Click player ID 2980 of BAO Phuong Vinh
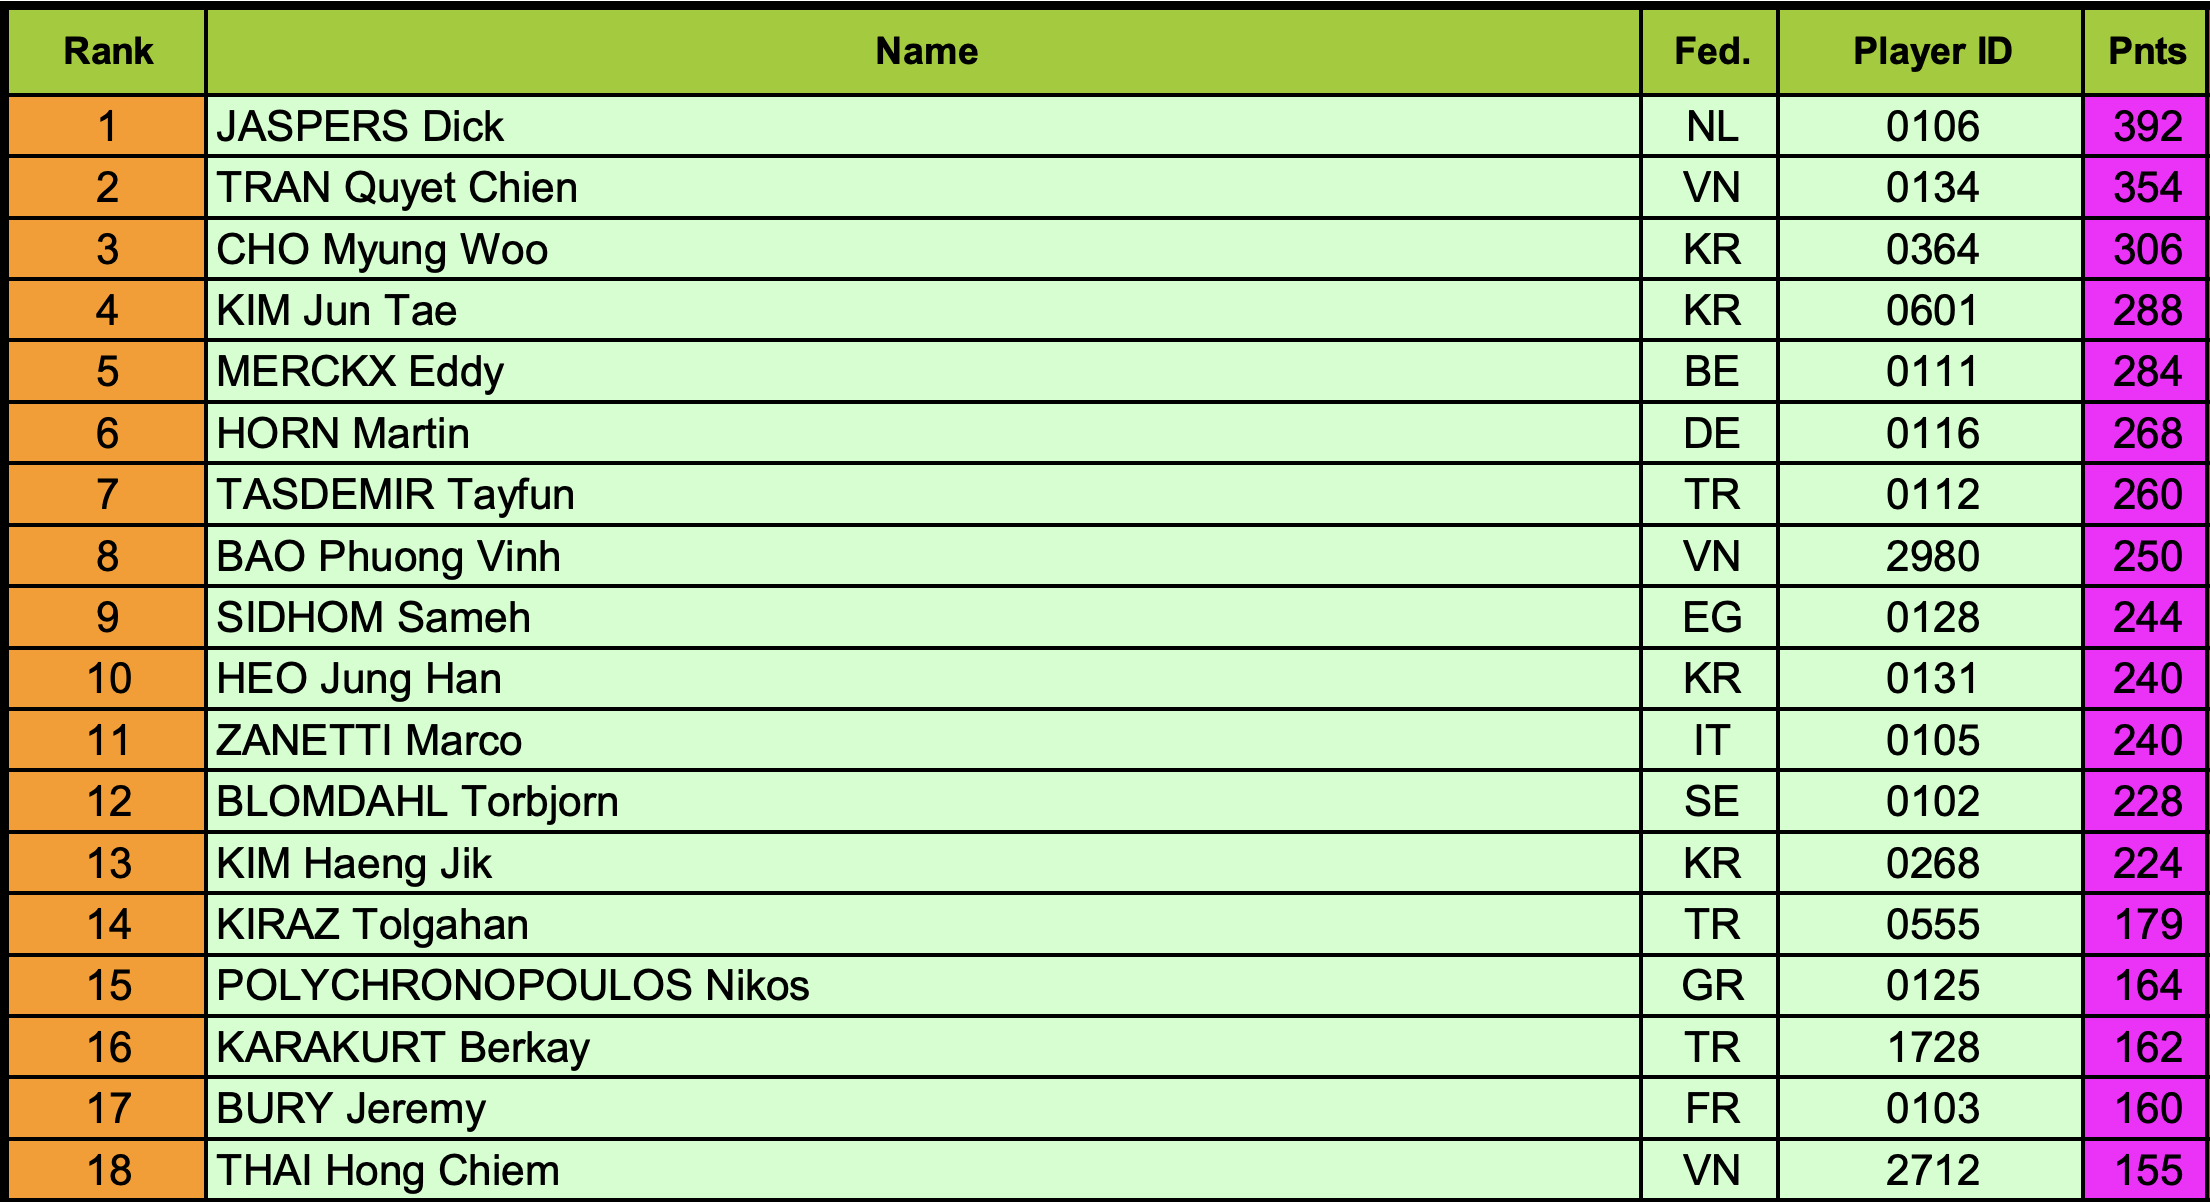Image resolution: width=2210 pixels, height=1202 pixels. click(x=1931, y=556)
